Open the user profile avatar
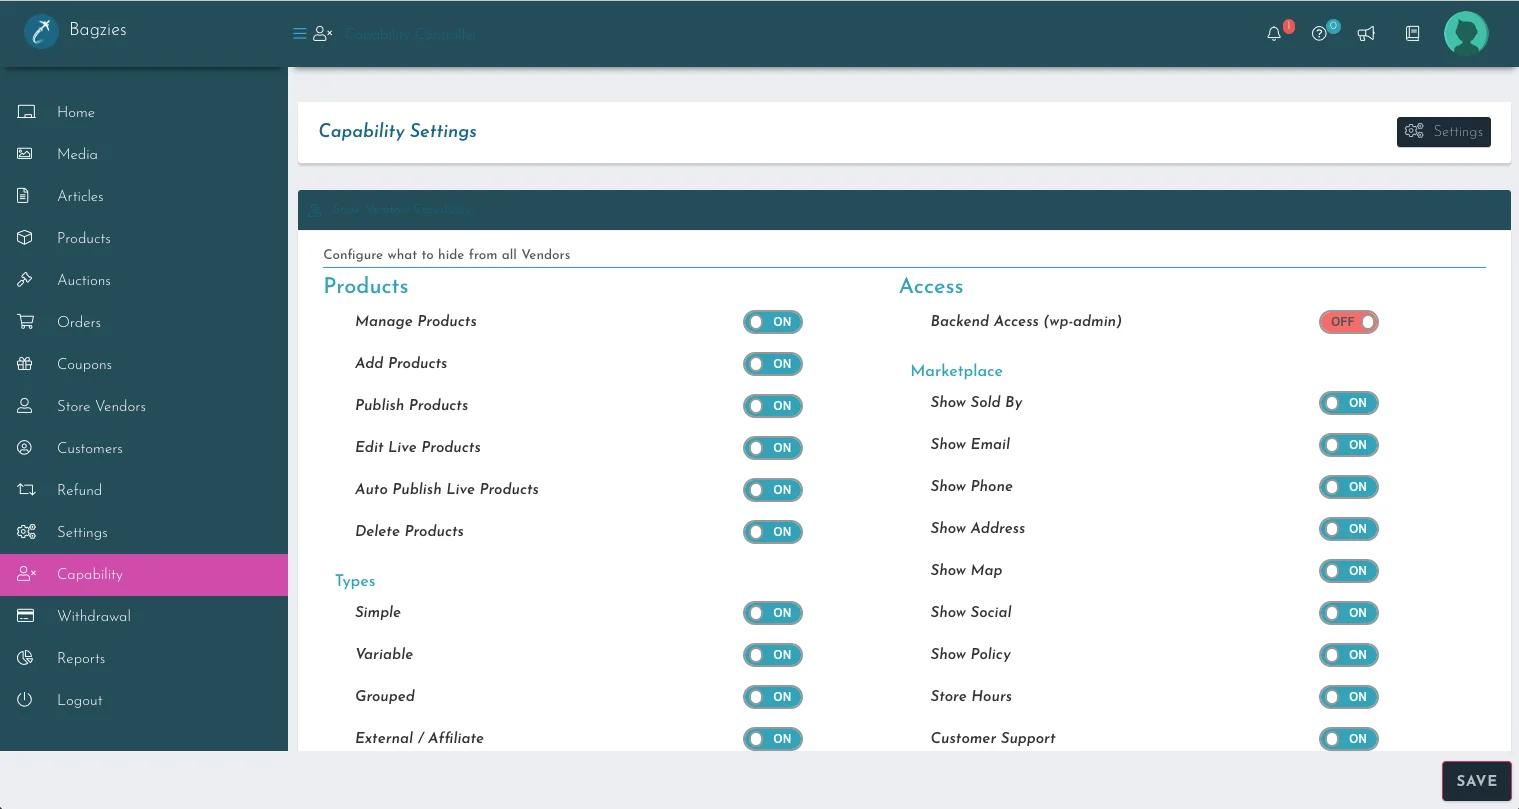 pyautogui.click(x=1466, y=34)
